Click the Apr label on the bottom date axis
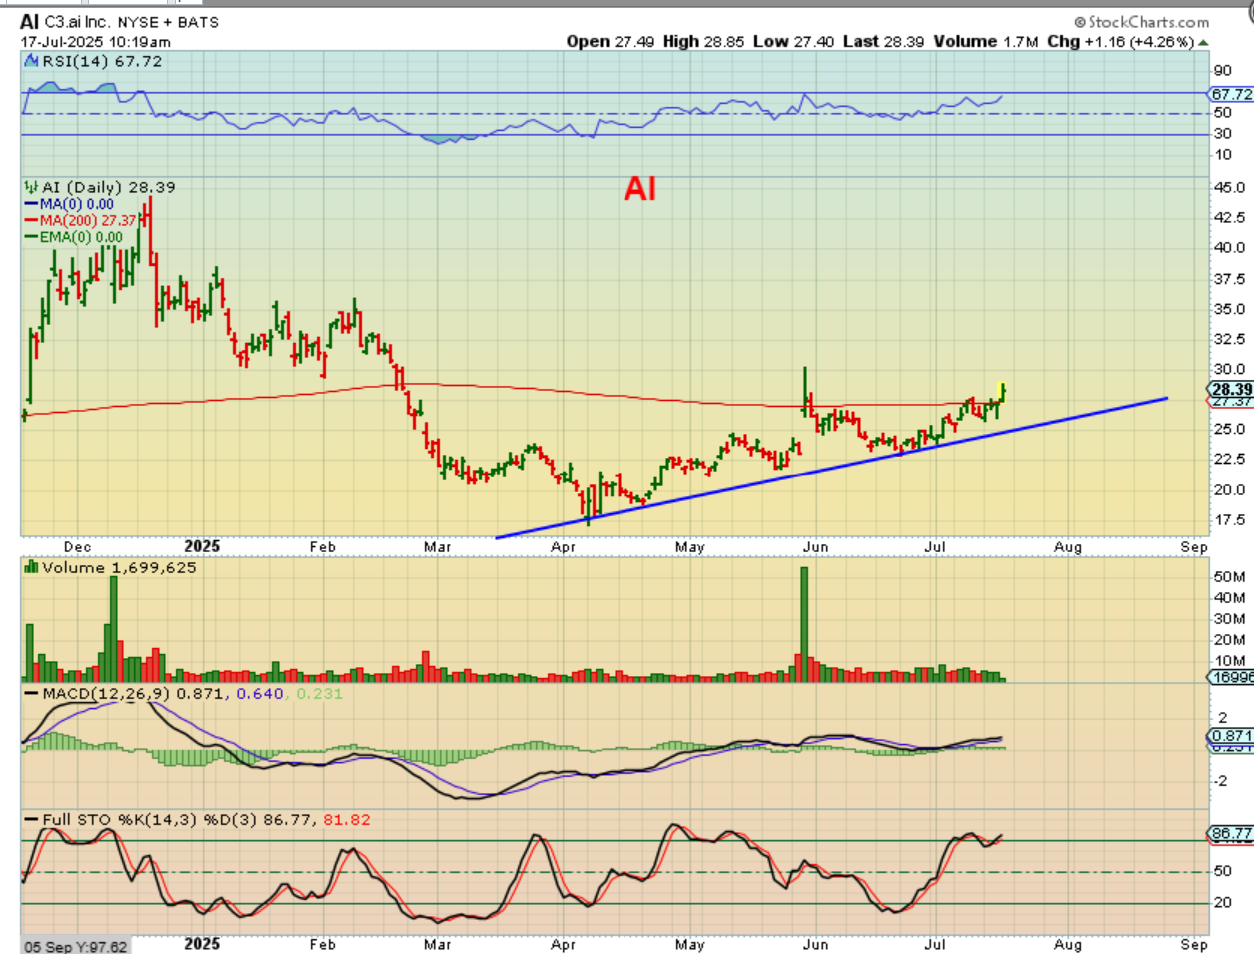This screenshot has width=1254, height=954. [x=563, y=944]
